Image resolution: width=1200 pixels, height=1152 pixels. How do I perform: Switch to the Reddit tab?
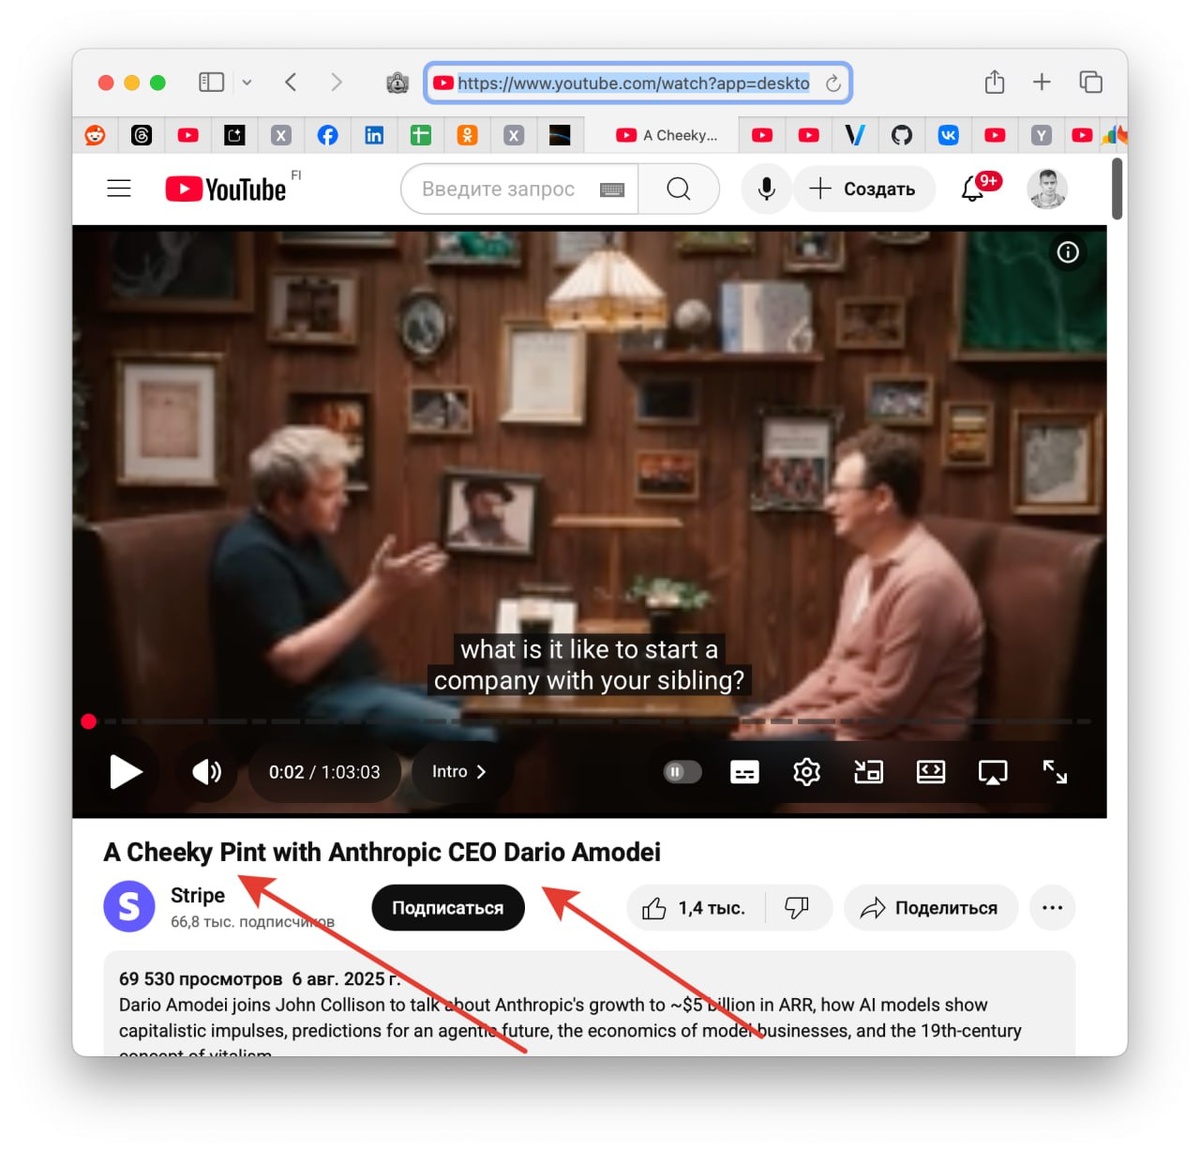coord(95,135)
